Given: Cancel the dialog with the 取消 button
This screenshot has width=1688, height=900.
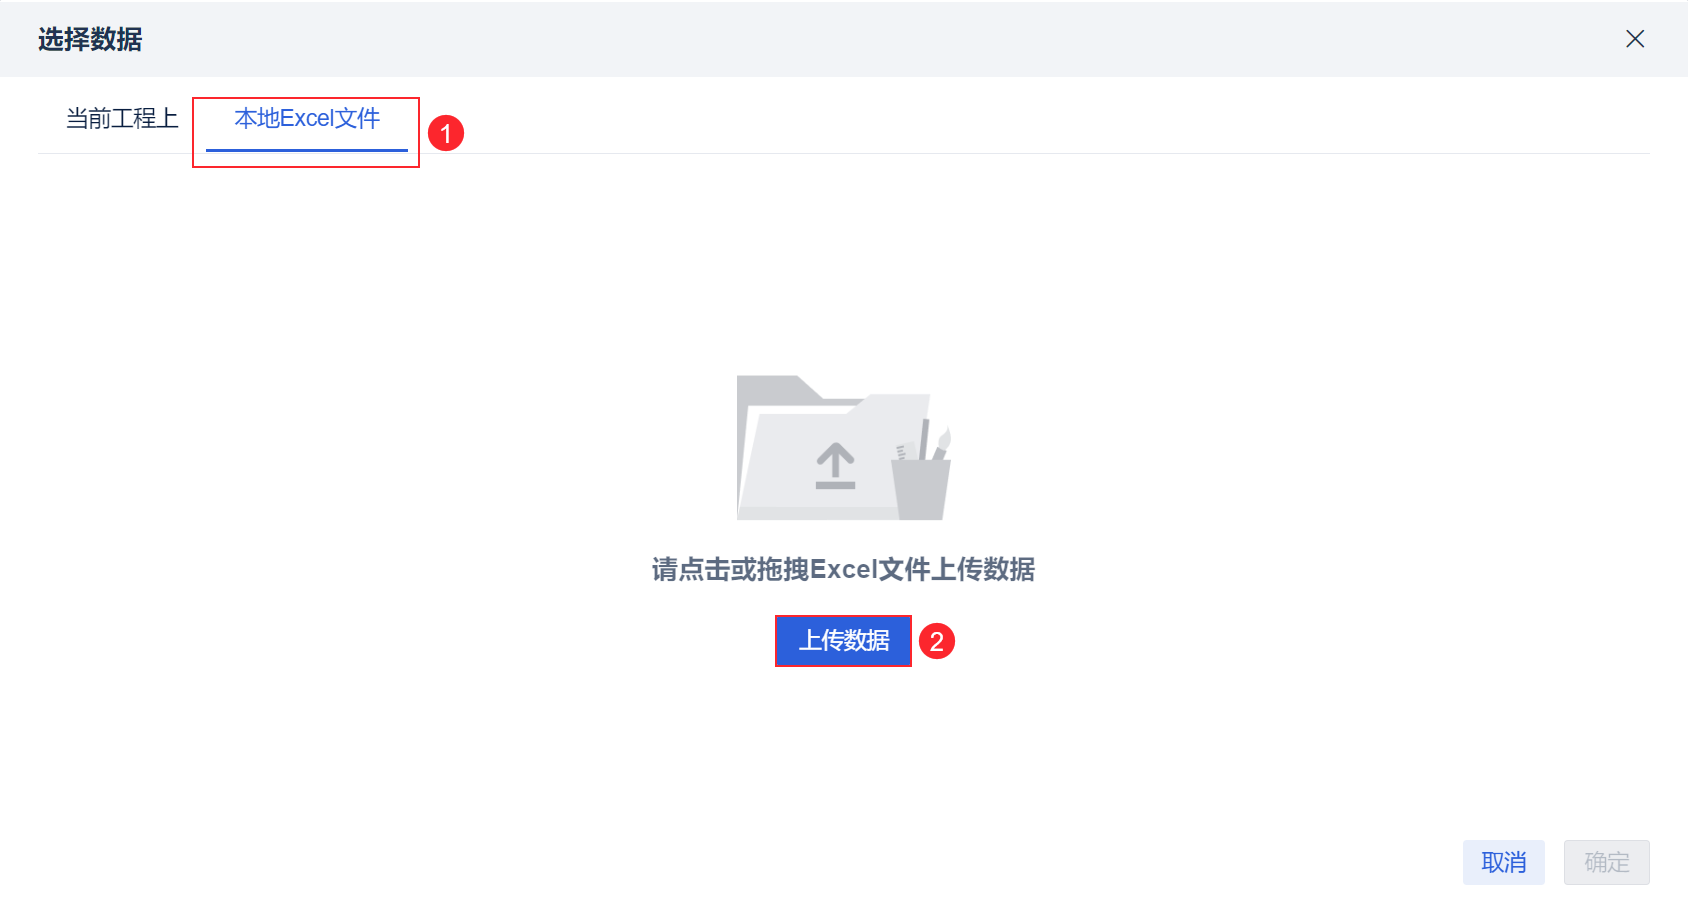Looking at the screenshot, I should [1504, 862].
